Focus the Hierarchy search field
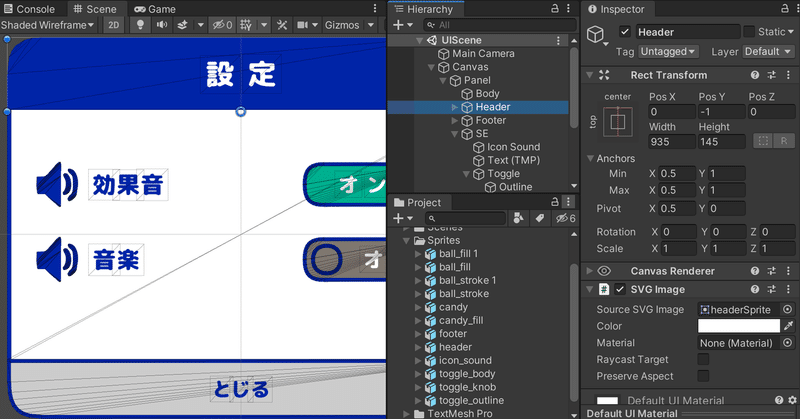The width and height of the screenshot is (800, 419). [499, 24]
